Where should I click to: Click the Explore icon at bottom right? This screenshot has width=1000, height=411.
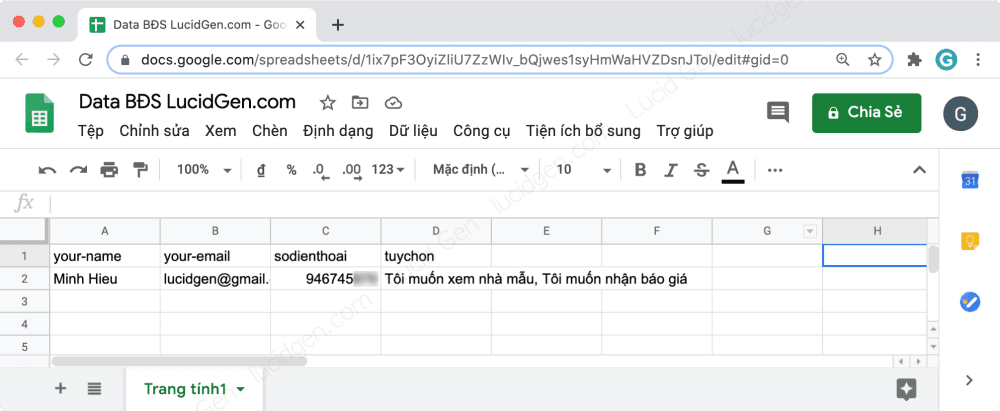coord(907,389)
